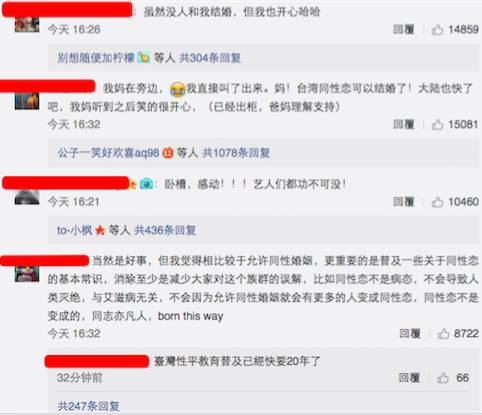The width and height of the screenshot is (482, 415).
Task: Open user 别想随便加柠檬's profile
Action: tap(96, 58)
